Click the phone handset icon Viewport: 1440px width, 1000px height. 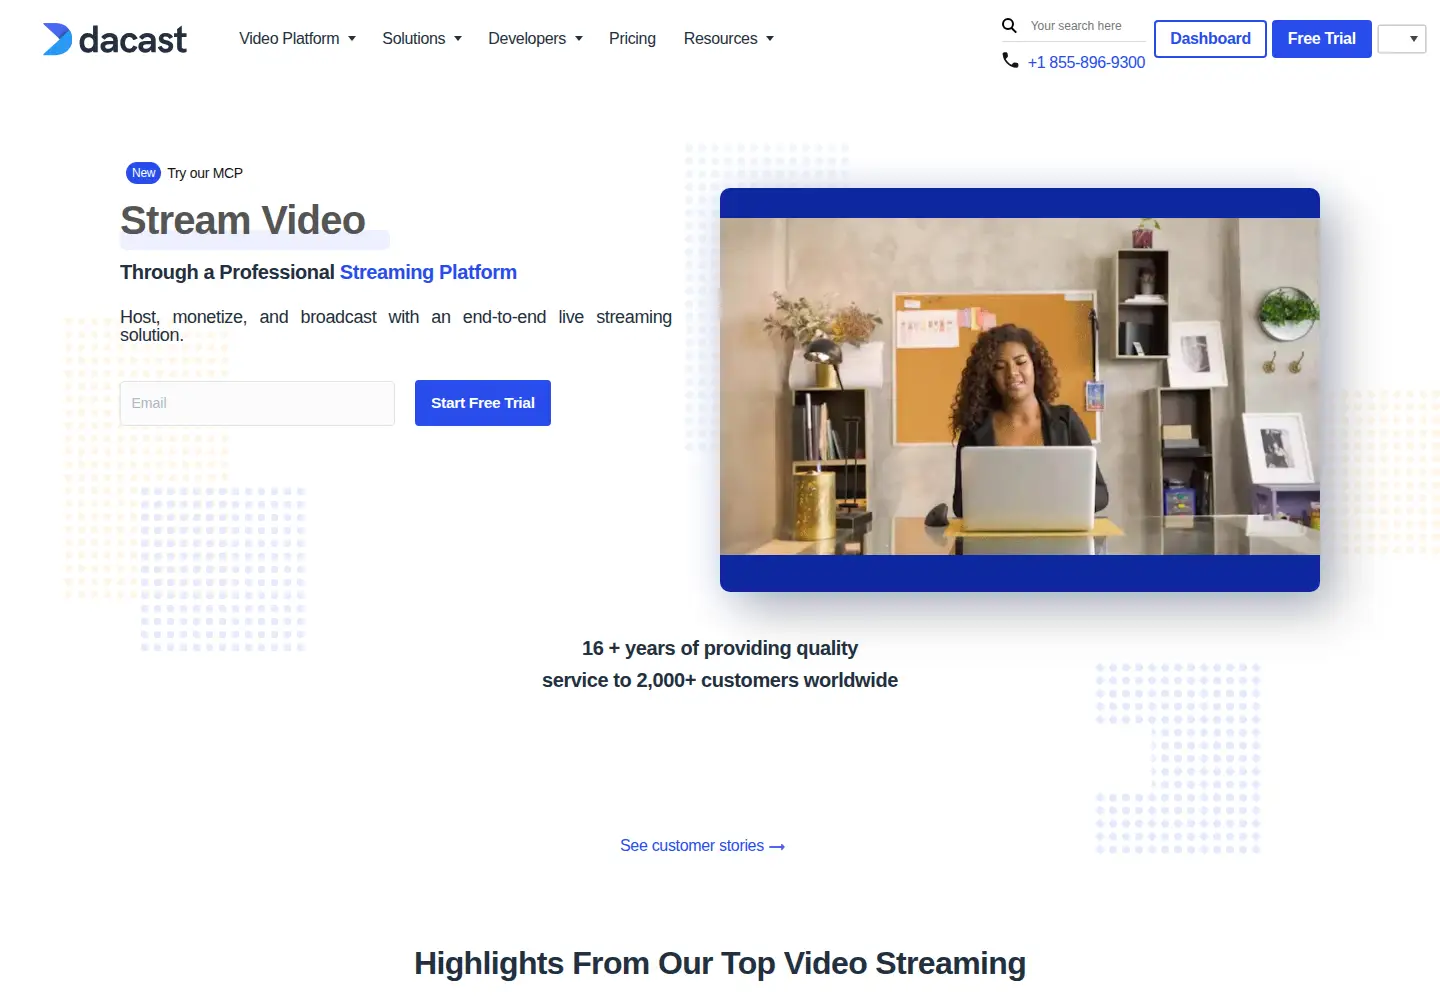(x=1010, y=61)
